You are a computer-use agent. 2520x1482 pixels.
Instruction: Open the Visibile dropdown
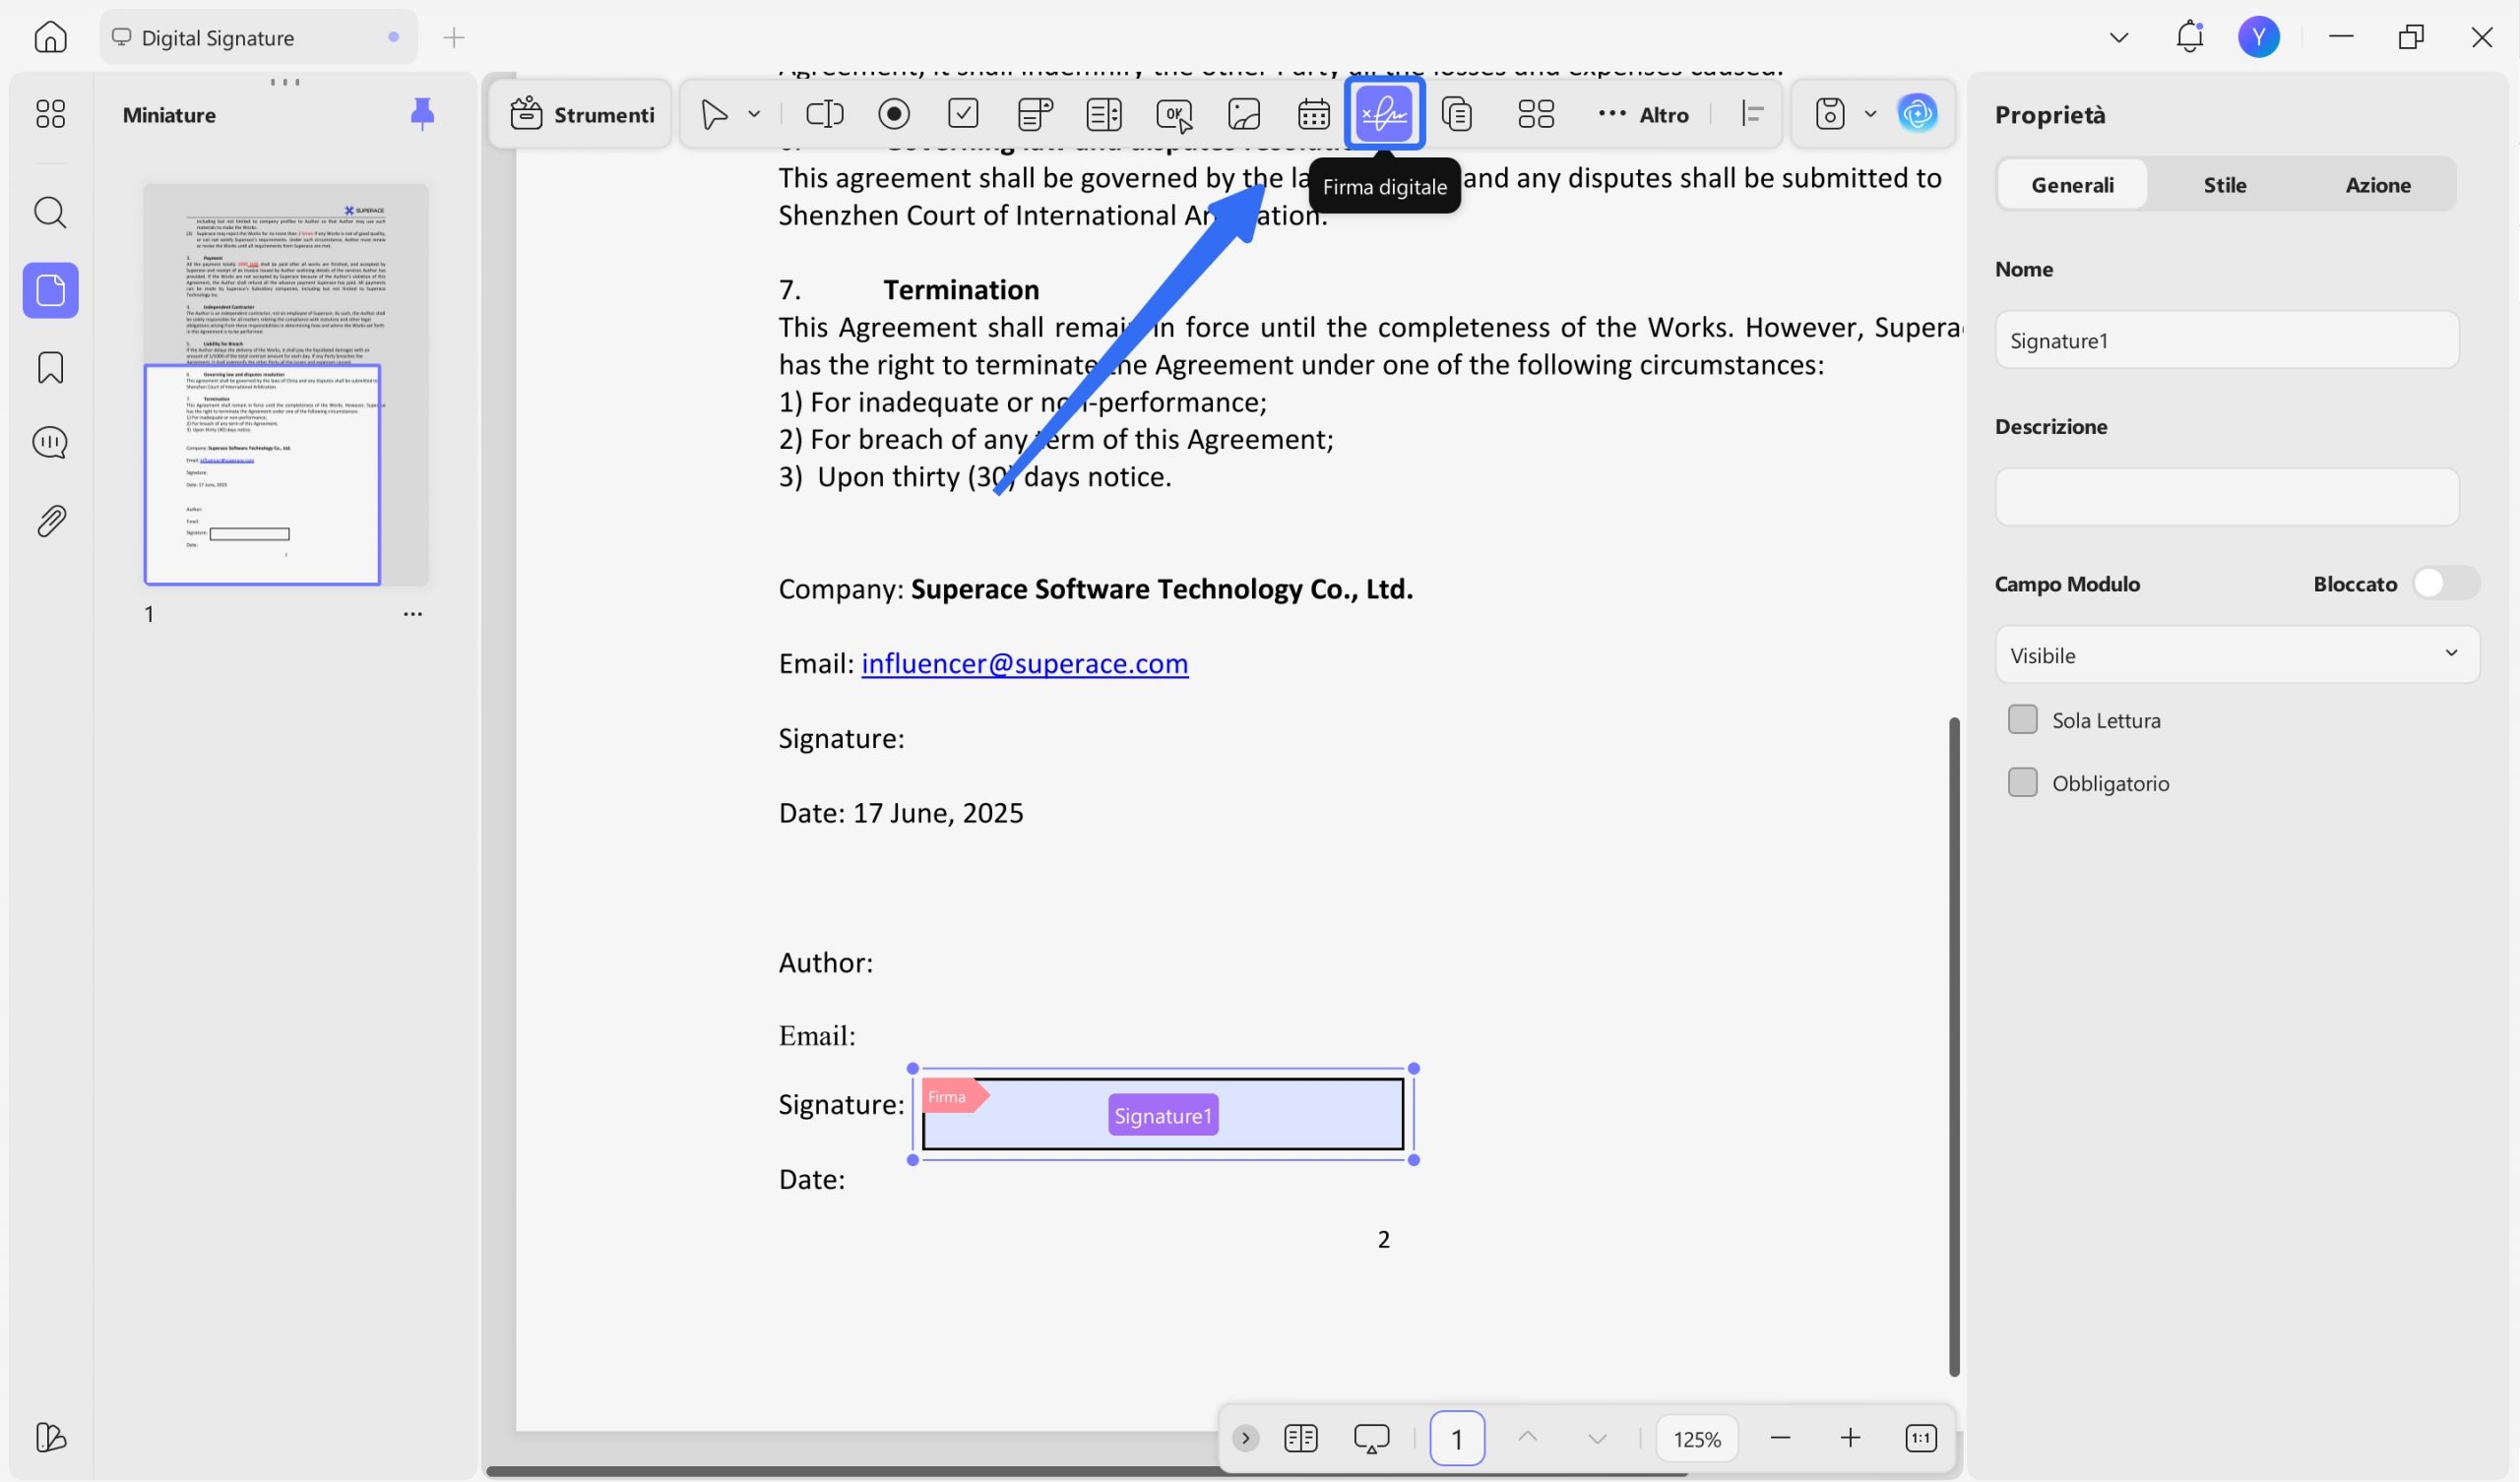2237,655
